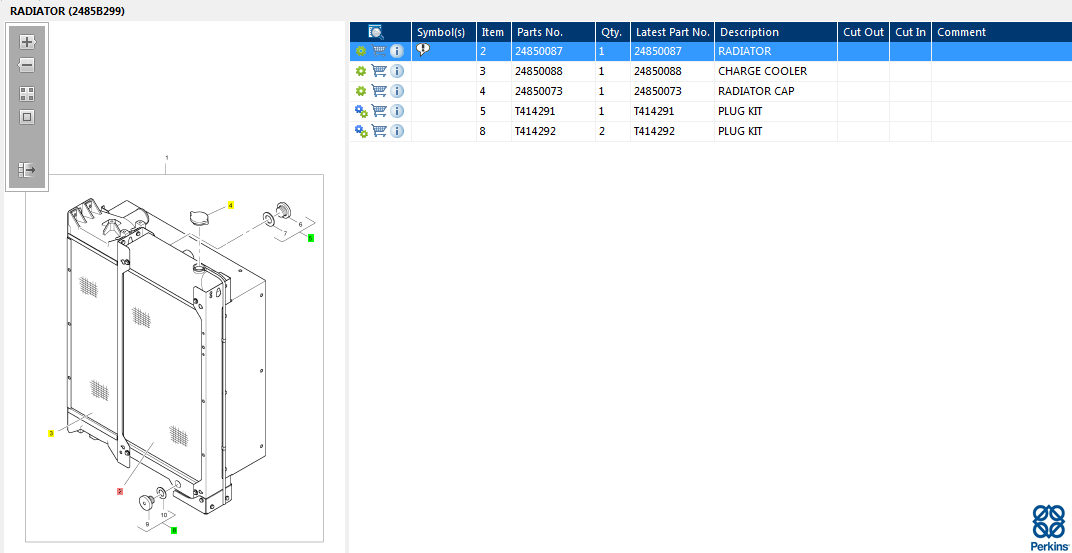Screen dimensions: 1072x553
Task: Sort by the Parts No. column header
Action: (553, 32)
